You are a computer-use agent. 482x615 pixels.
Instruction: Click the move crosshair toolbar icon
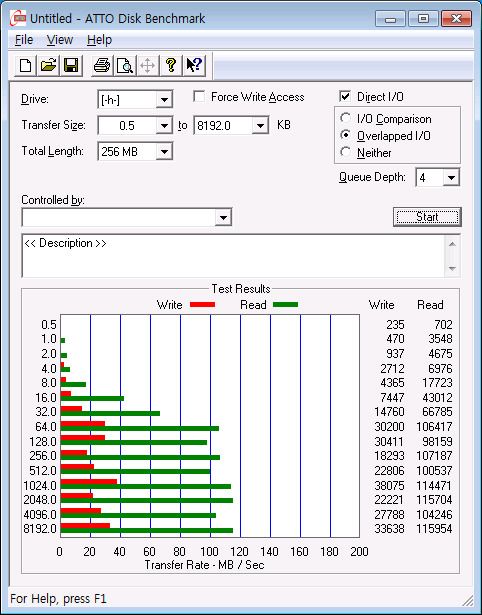(x=147, y=65)
